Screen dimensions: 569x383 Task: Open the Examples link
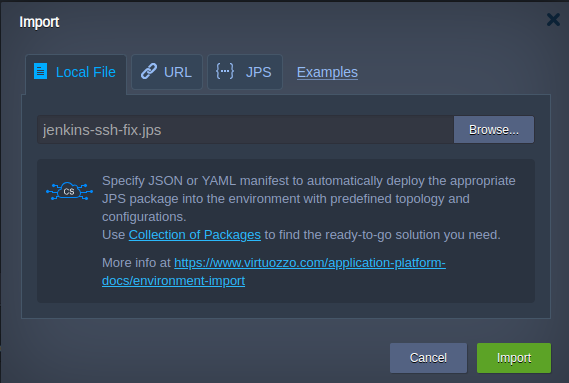[327, 72]
